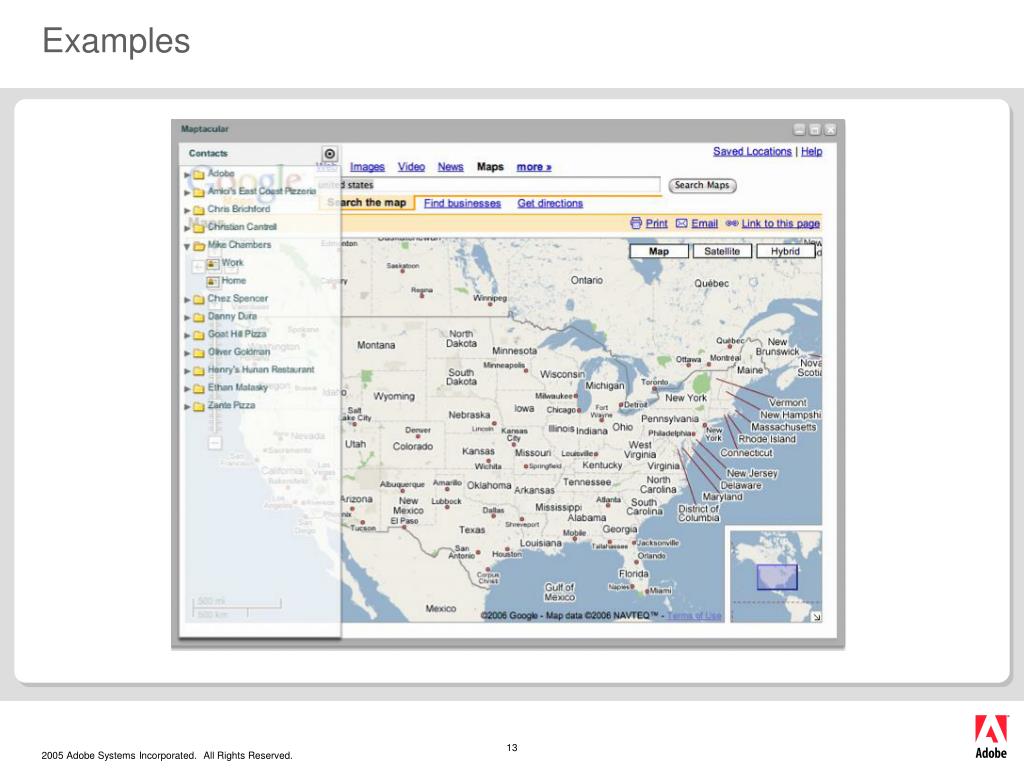Click the Colorado label on the map
The height and width of the screenshot is (768, 1024).
(412, 447)
